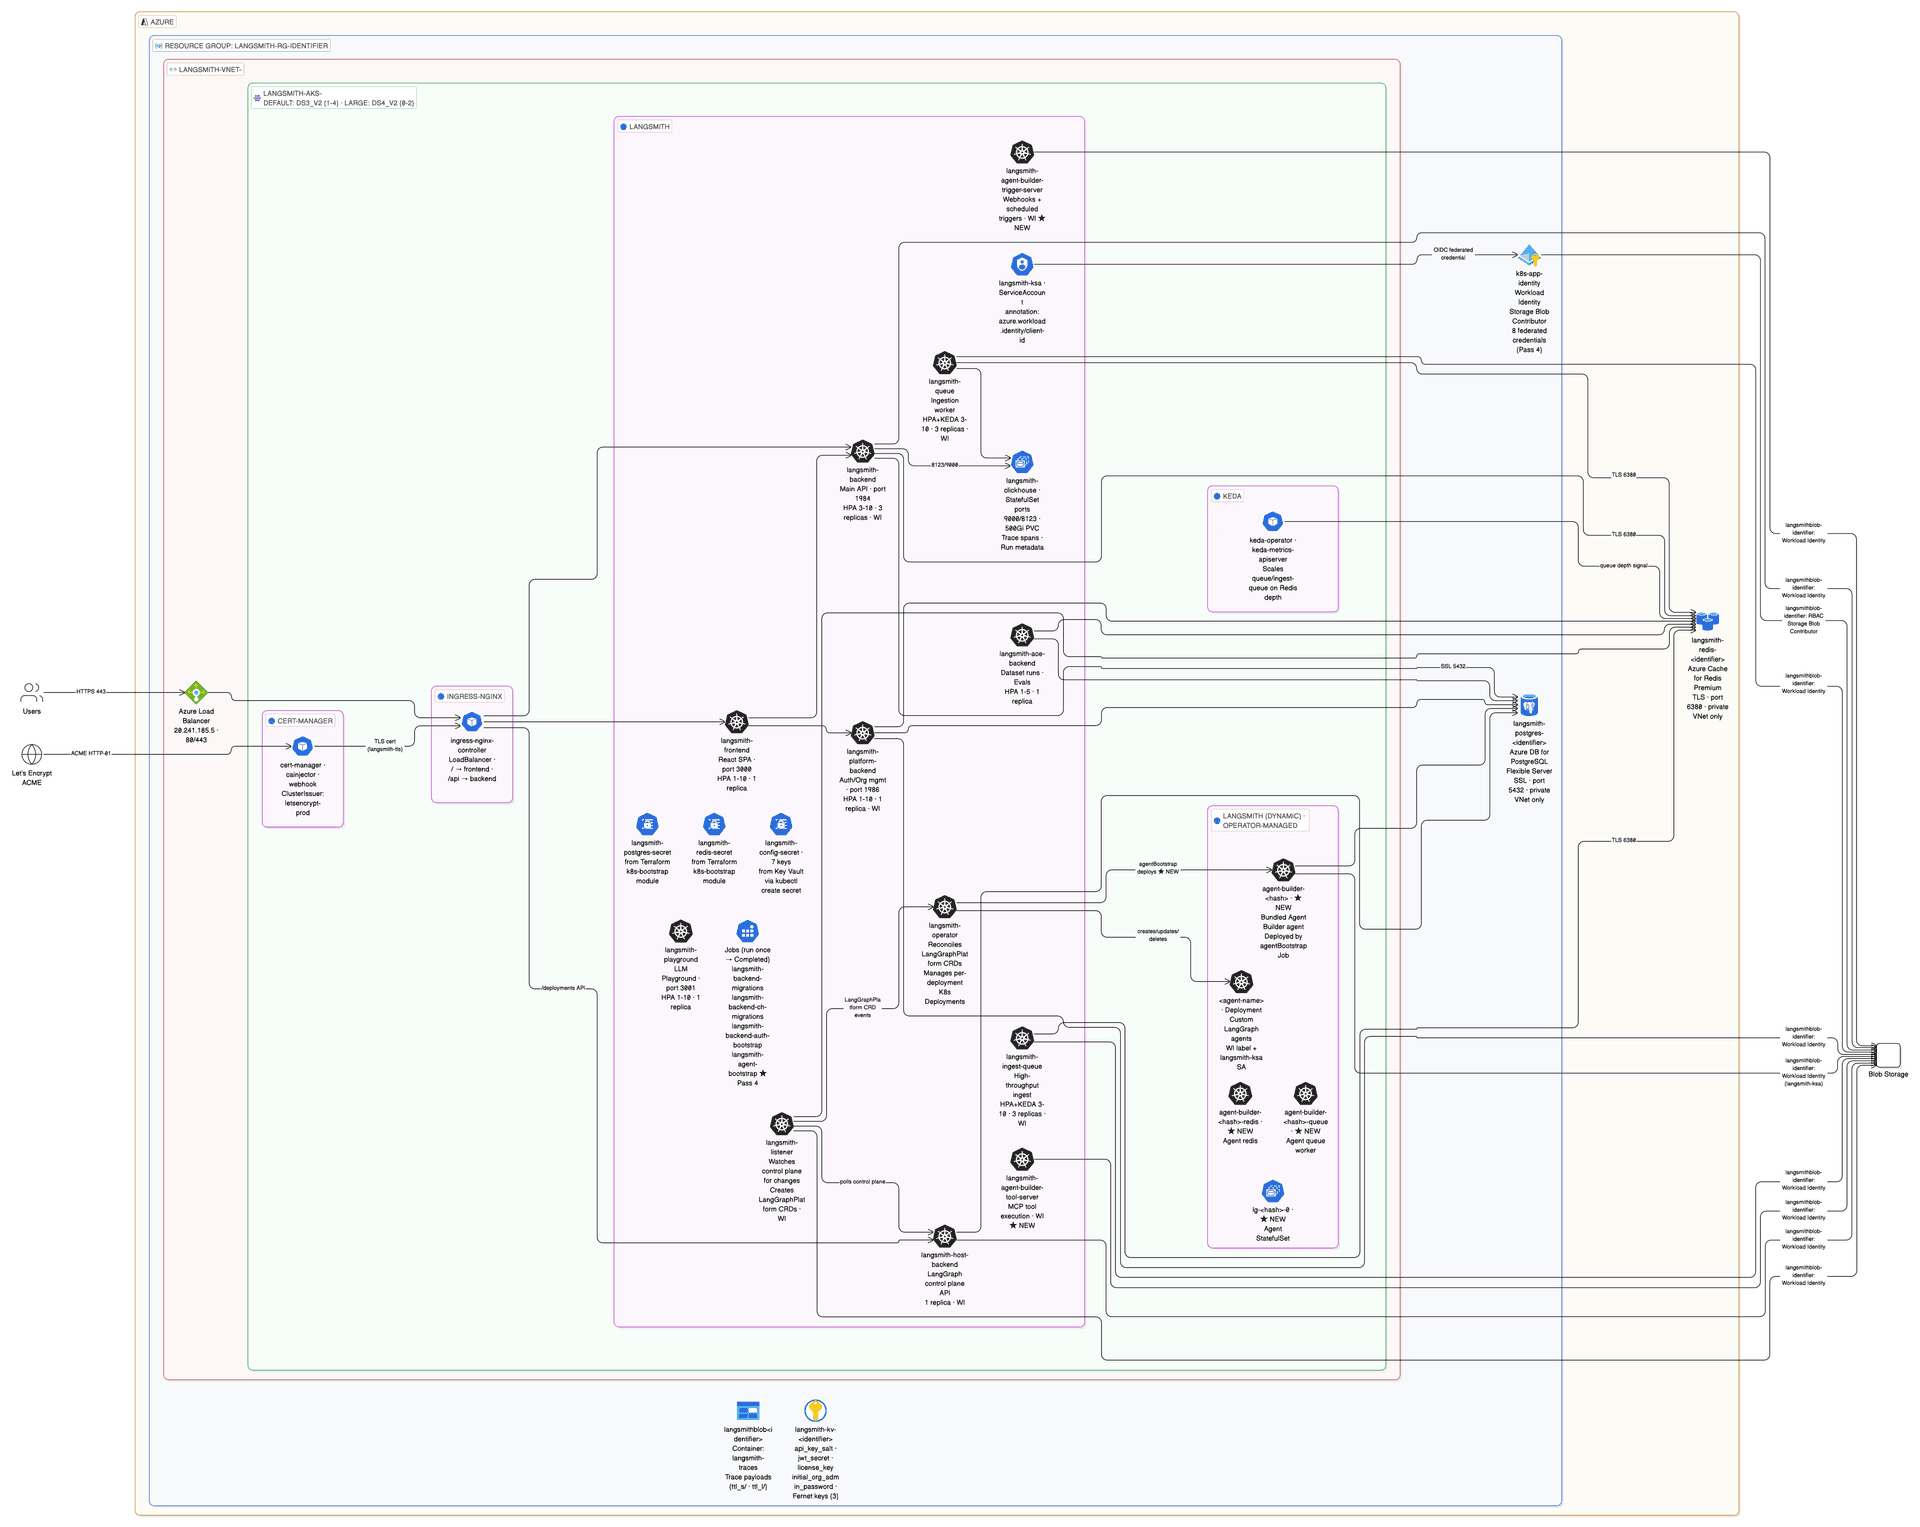Select the langsmith-frontend Kubernetes icon

point(737,722)
